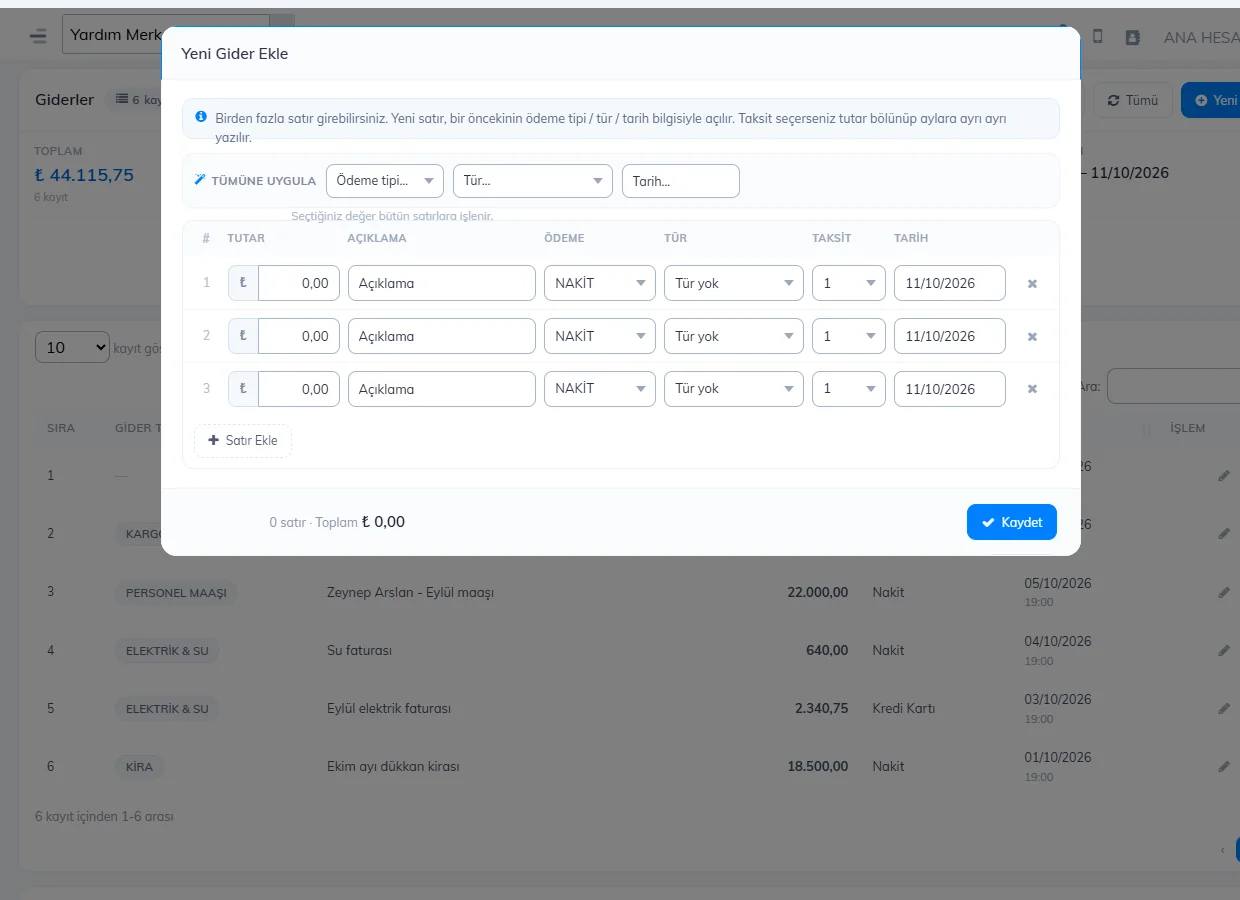Remove the third row via x icon
The height and width of the screenshot is (900, 1240).
1032,389
